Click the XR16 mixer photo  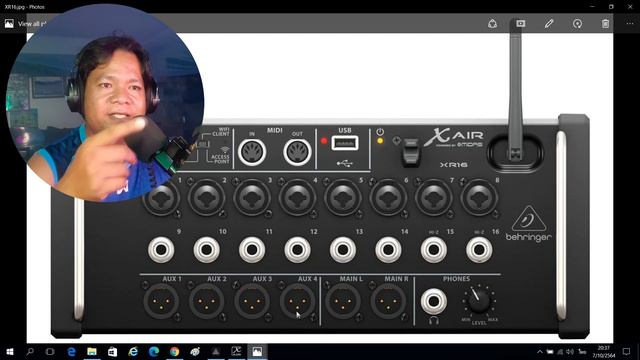[x=320, y=188]
